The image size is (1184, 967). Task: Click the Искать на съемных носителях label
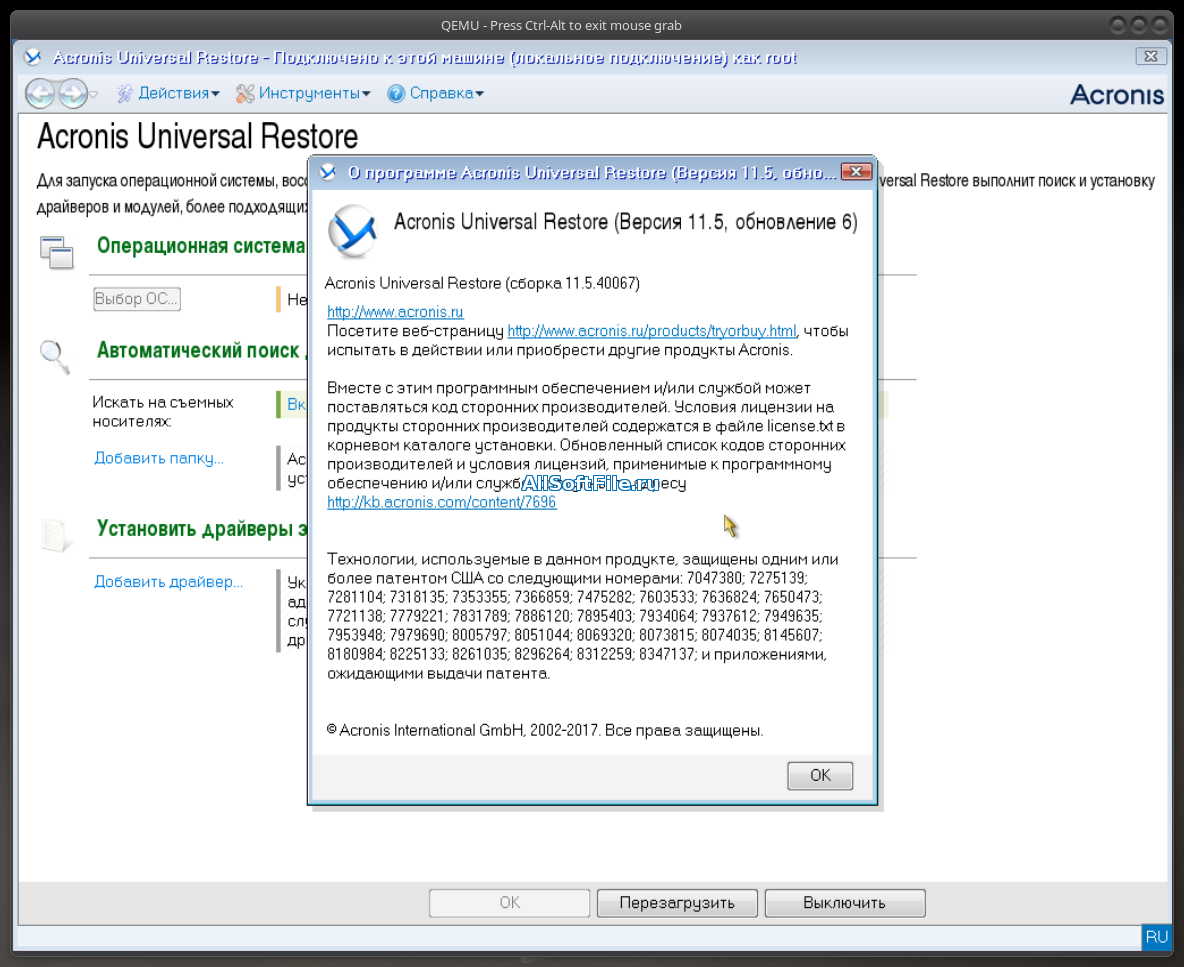click(x=163, y=411)
